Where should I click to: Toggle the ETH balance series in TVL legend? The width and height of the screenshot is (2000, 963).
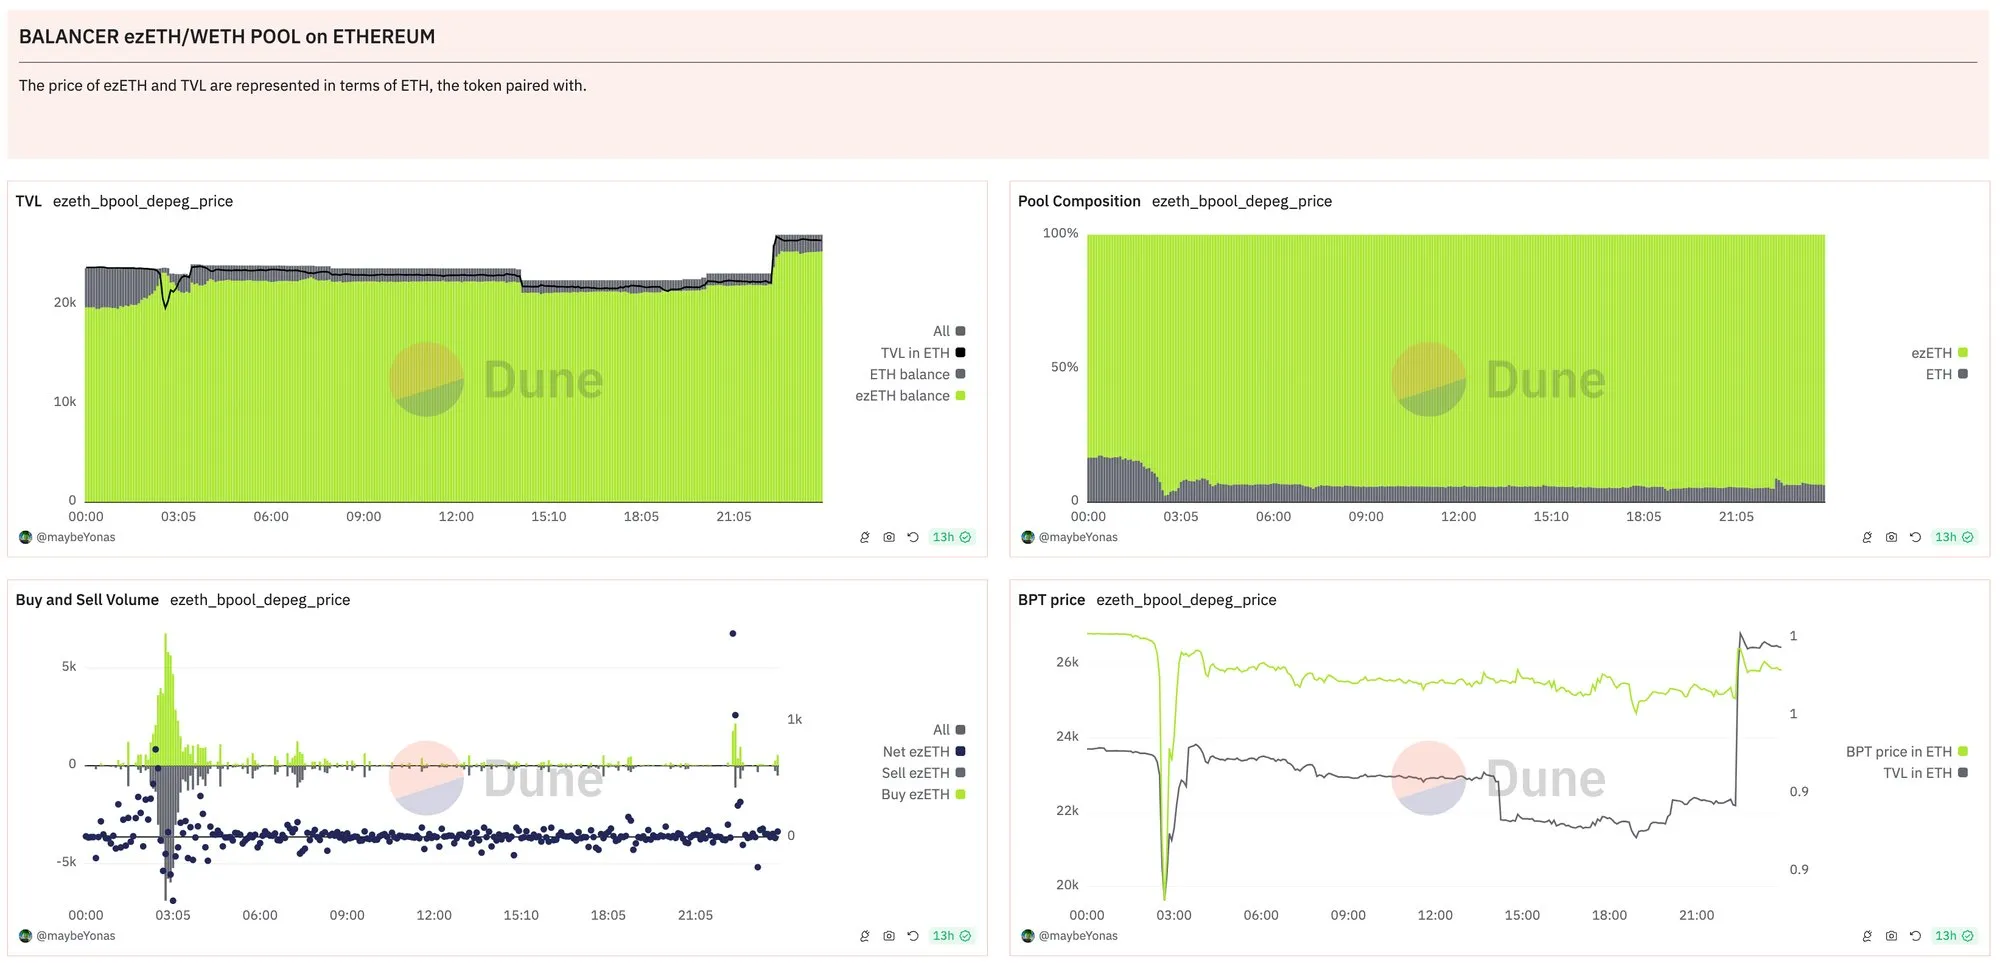pyautogui.click(x=917, y=374)
